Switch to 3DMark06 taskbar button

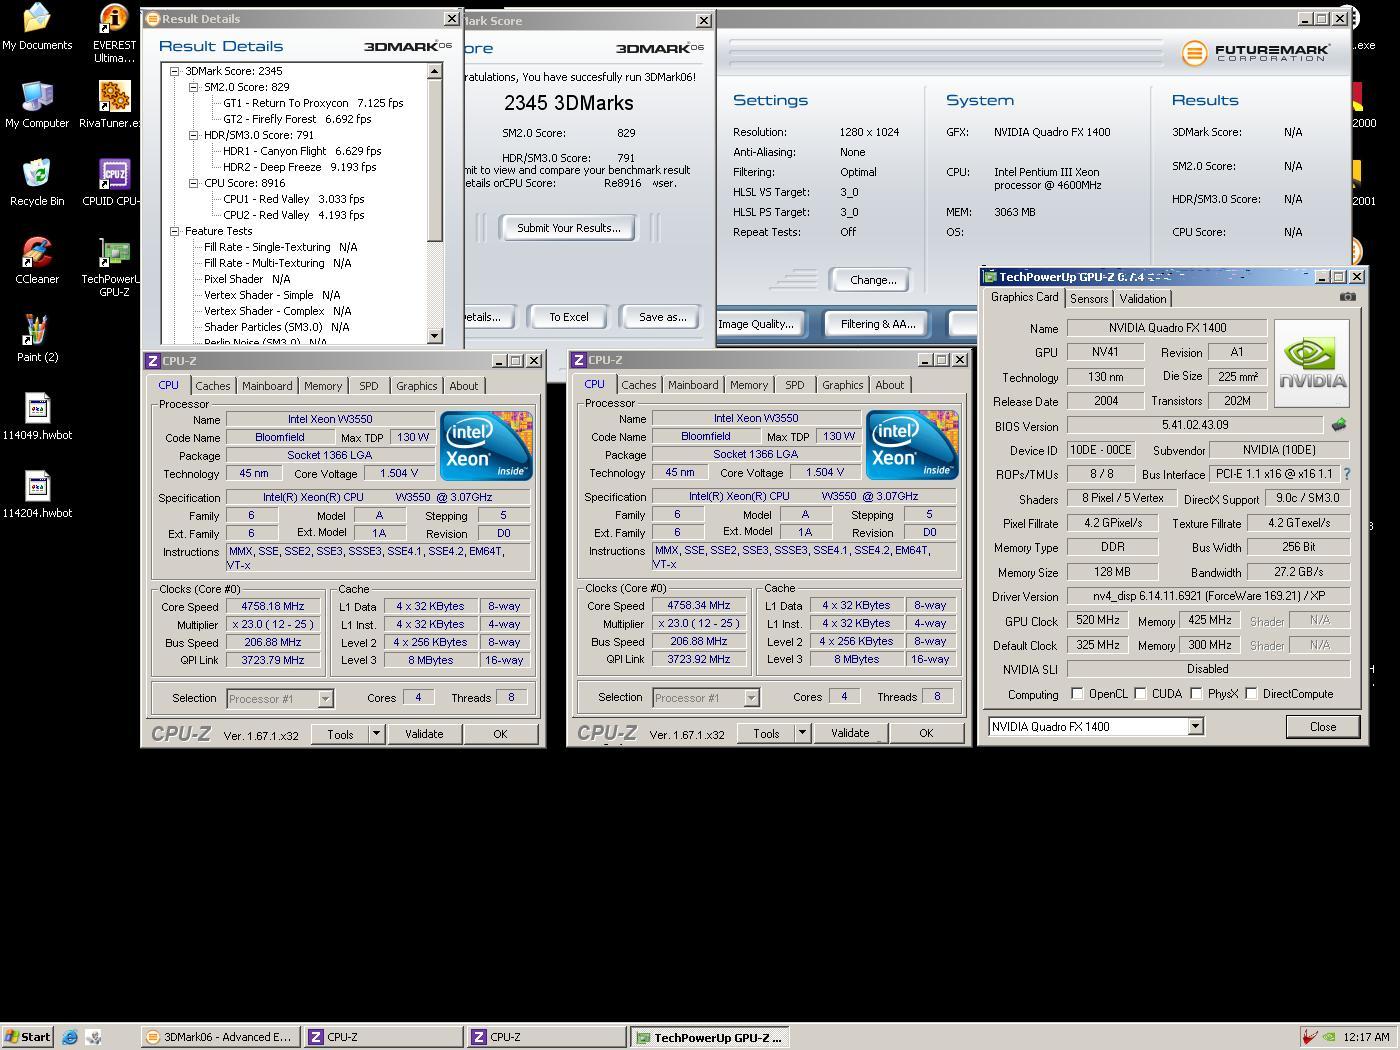(x=220, y=1037)
